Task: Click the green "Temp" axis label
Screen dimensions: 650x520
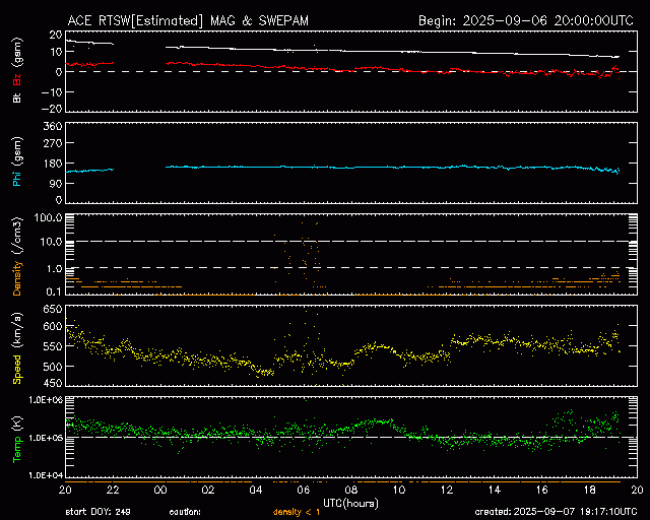Action: tap(17, 450)
